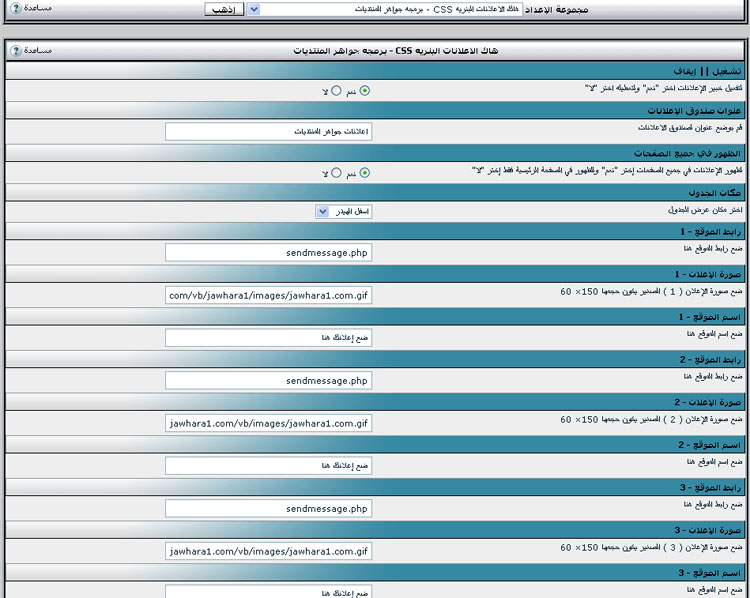
Task: Open the table position dropdown اسفل الهيدر
Action: tap(322, 212)
